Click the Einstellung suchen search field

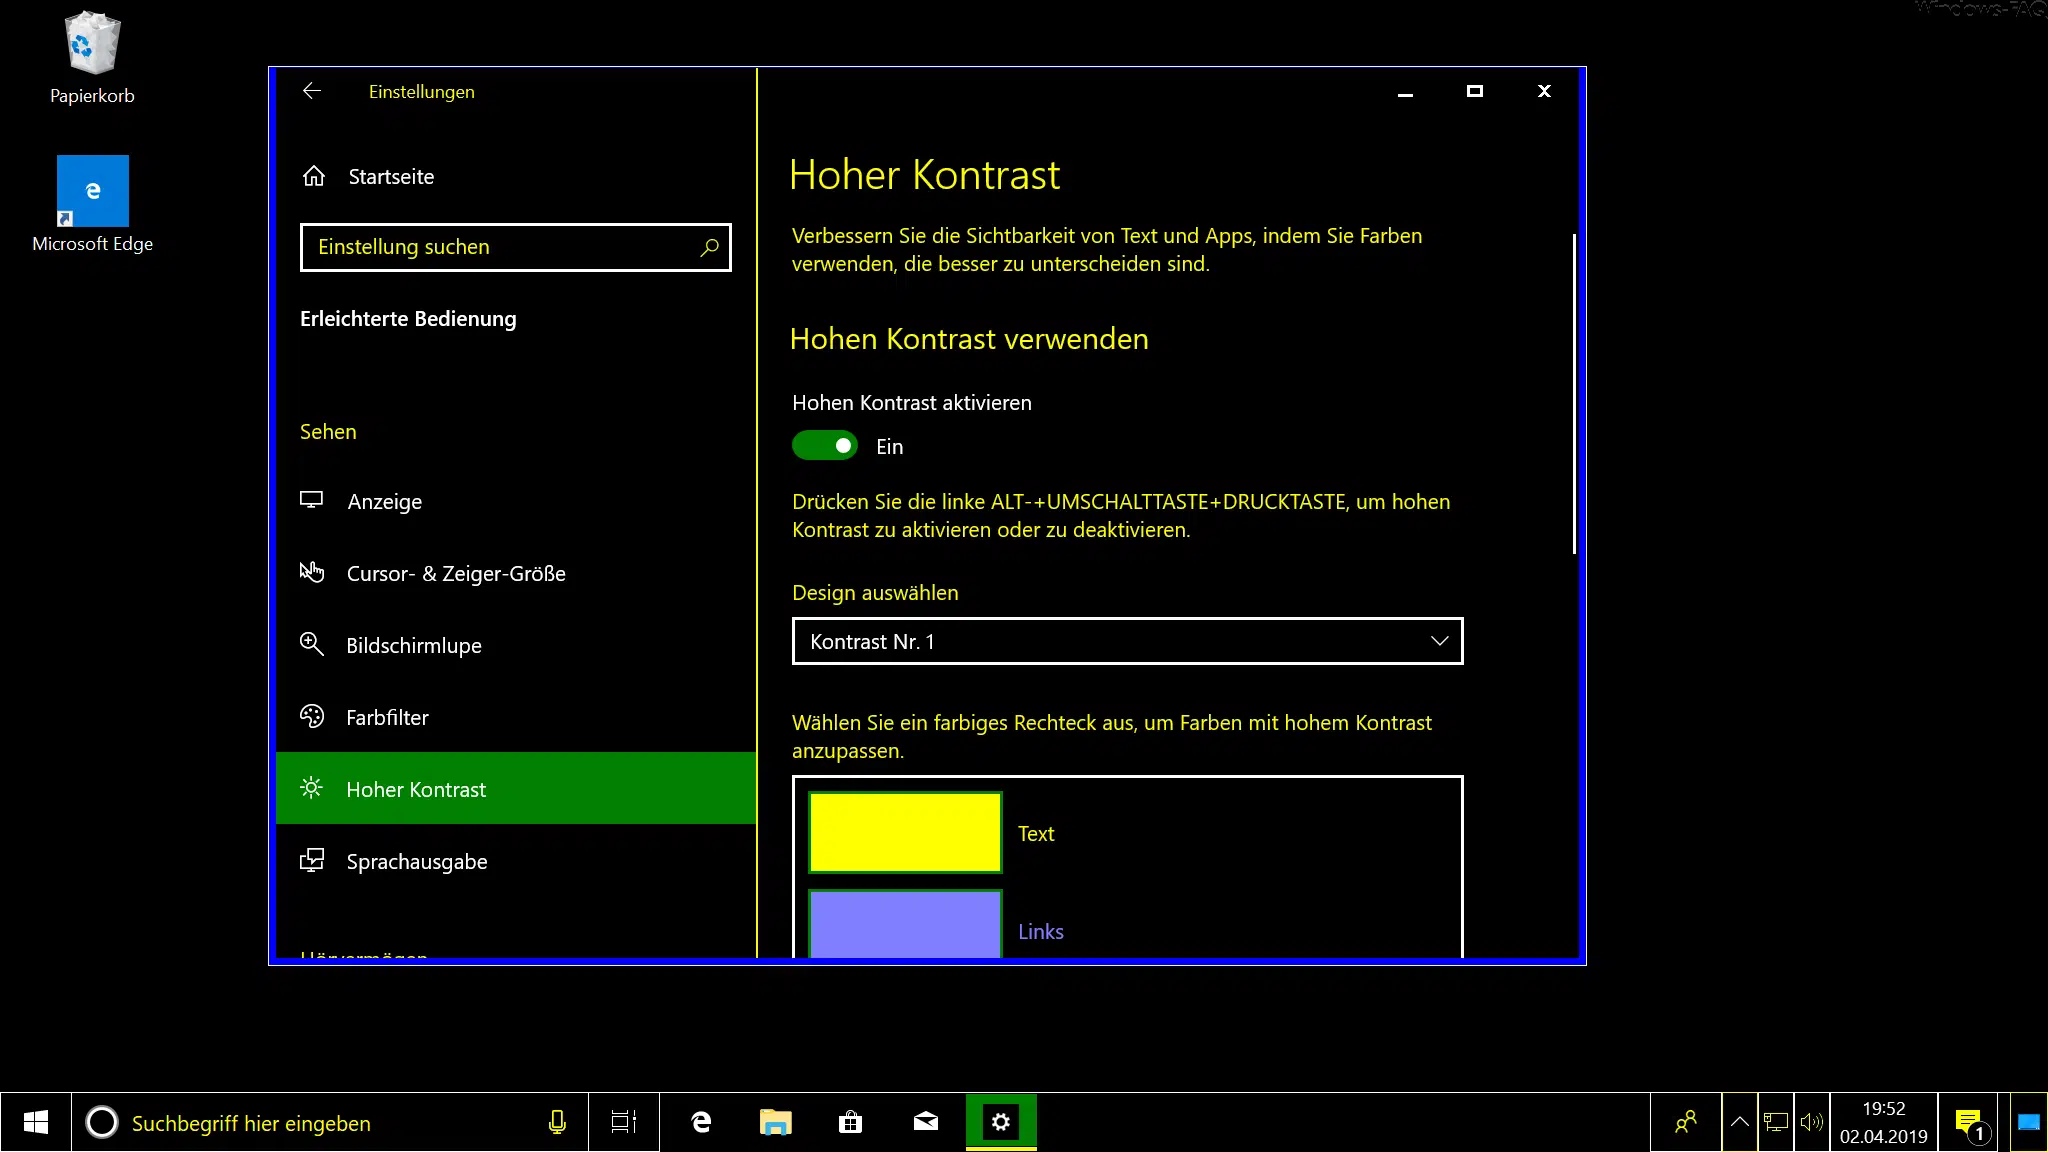[x=515, y=247]
